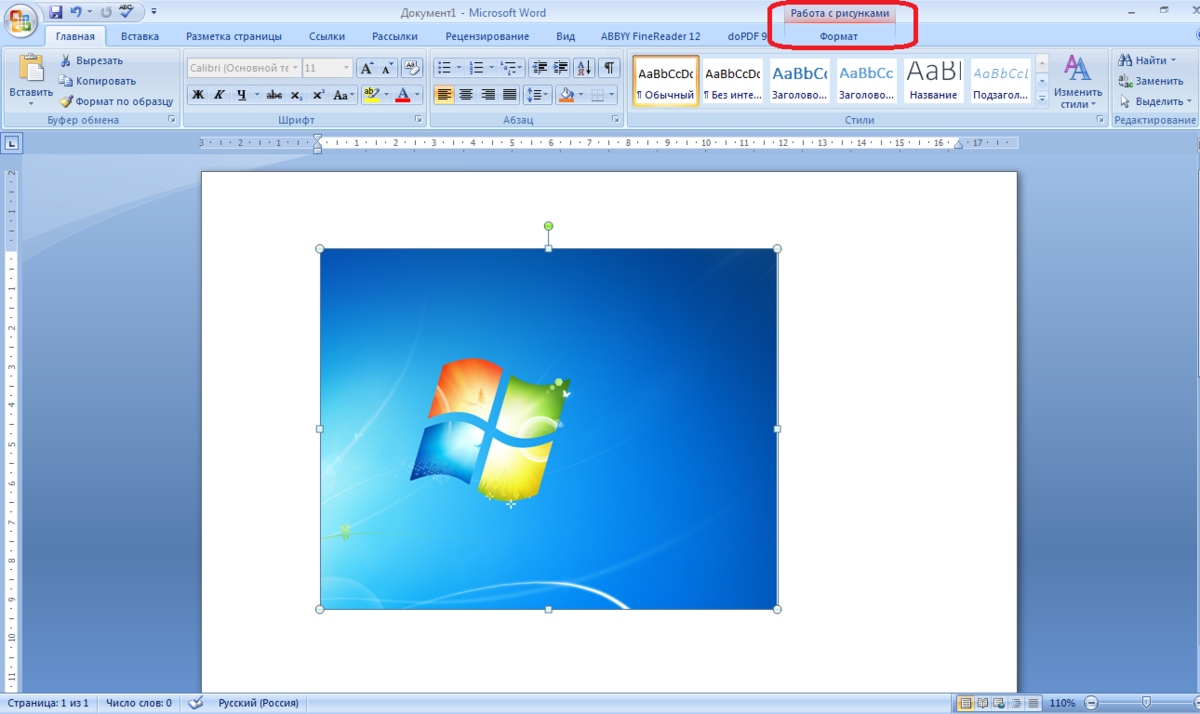
Task: Undo last action in quick access toolbar
Action: tap(76, 12)
